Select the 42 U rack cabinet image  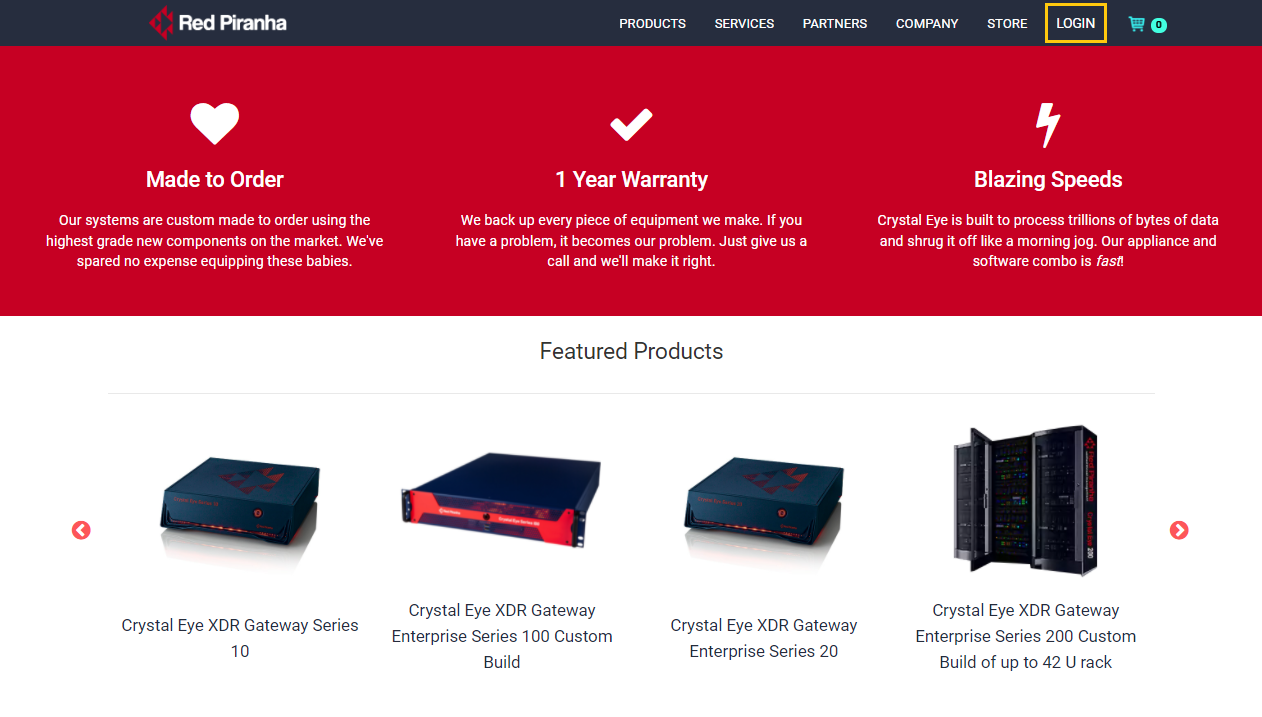[x=1026, y=501]
